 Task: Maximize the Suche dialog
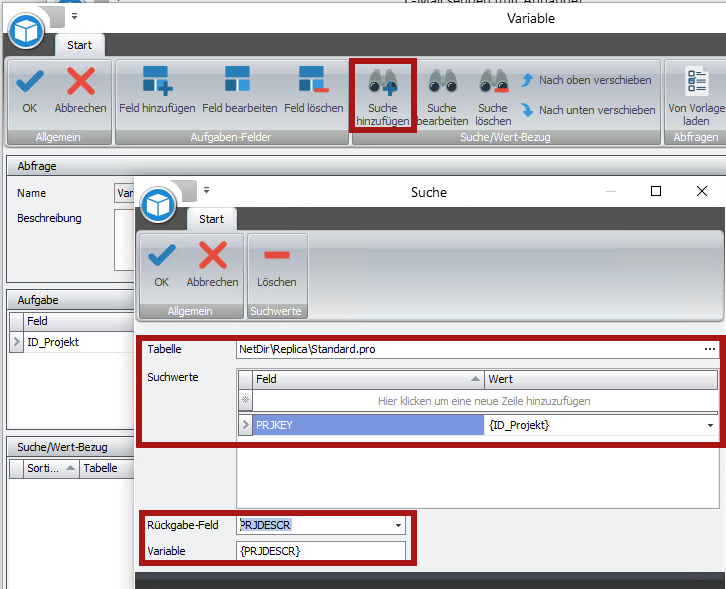(656, 191)
